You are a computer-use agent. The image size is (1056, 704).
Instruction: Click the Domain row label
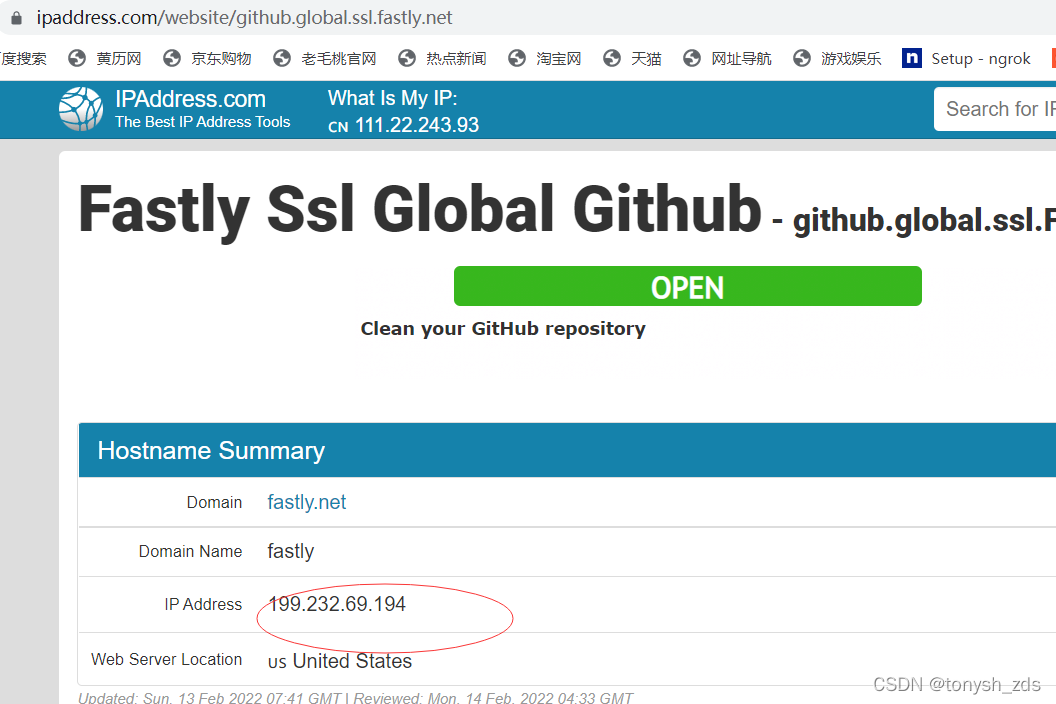point(214,503)
